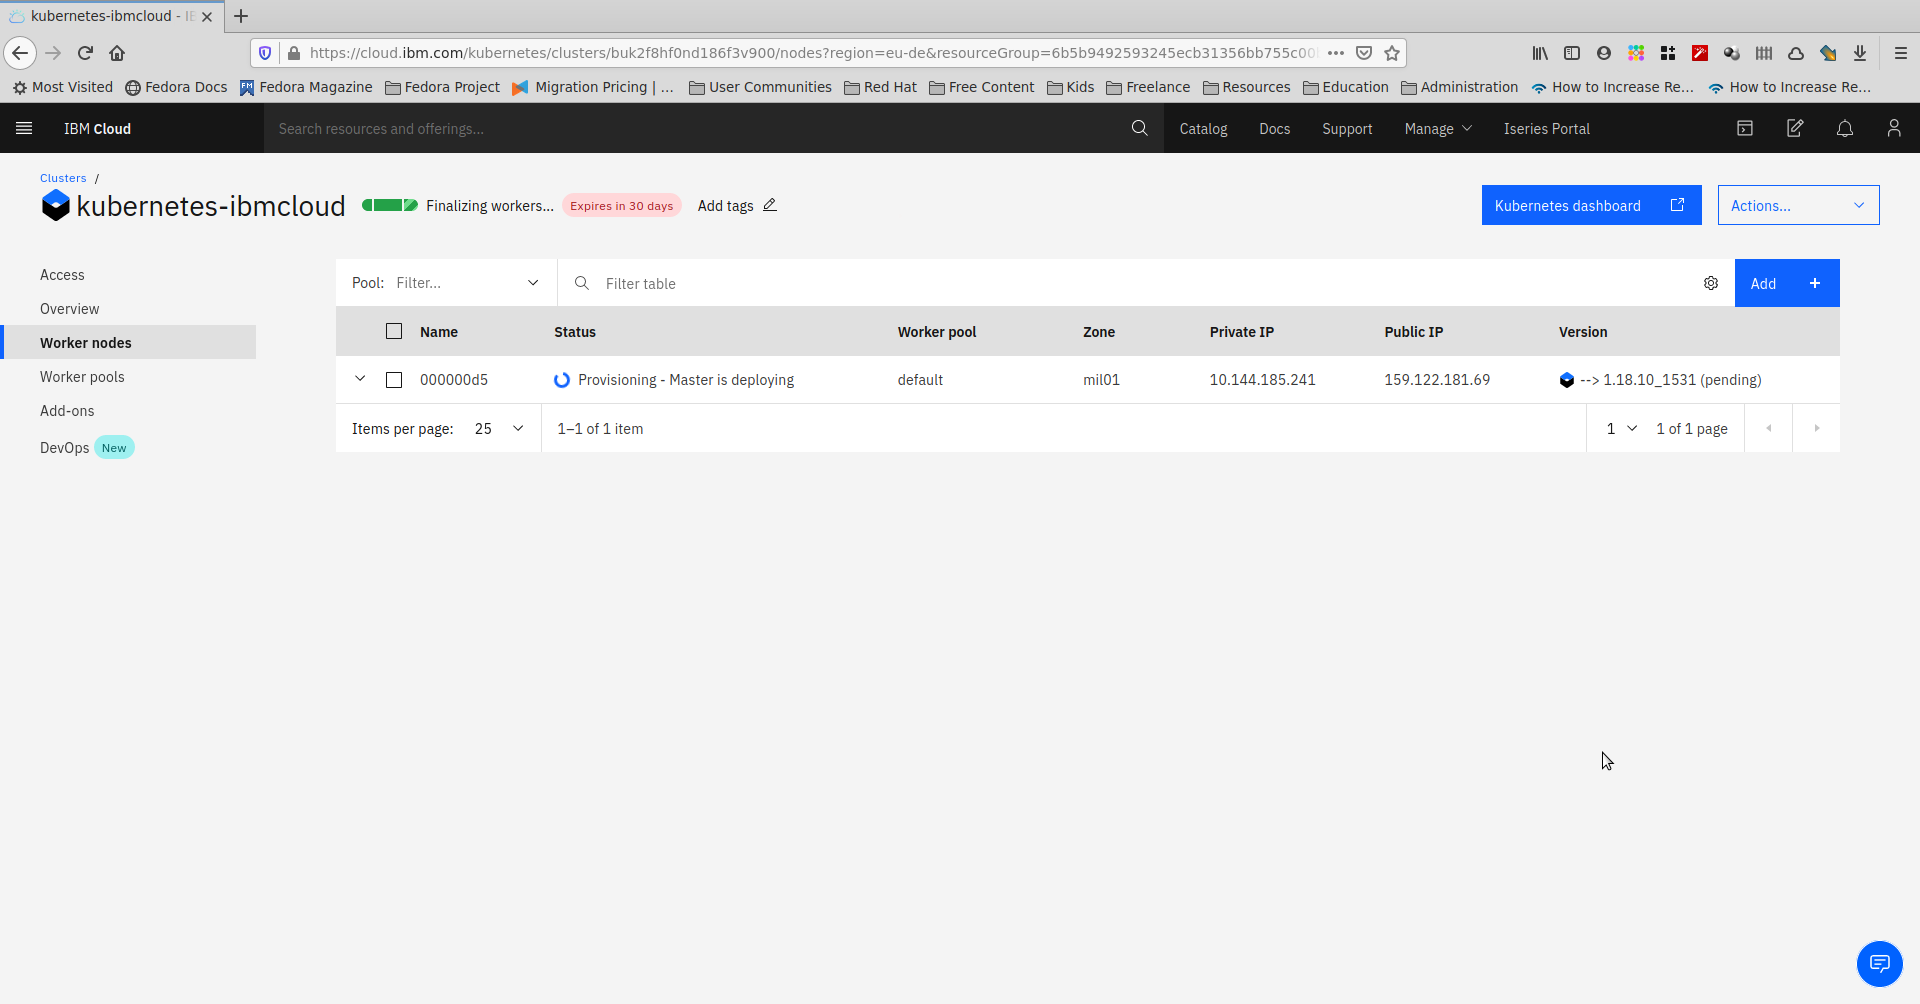
Task: Follow the Clusters breadcrumb link
Action: point(63,178)
